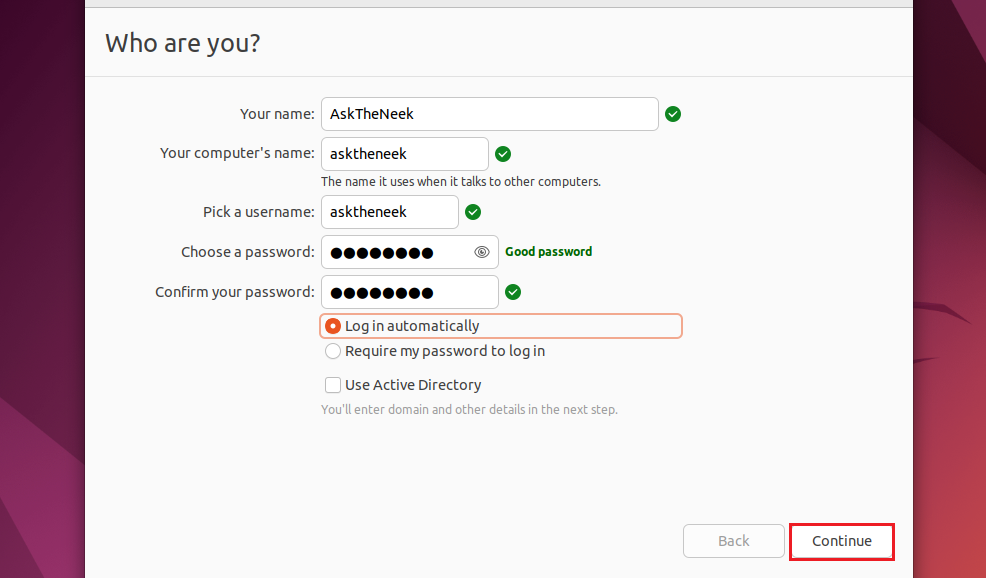This screenshot has height=578, width=986.
Task: Click the username validation checkmark
Action: (x=472, y=212)
